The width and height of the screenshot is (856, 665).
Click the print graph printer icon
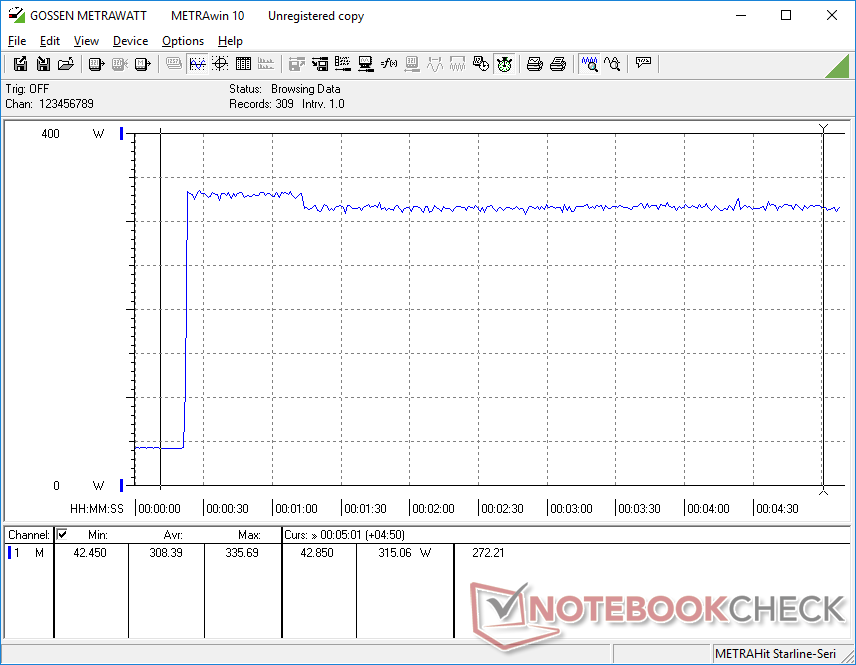534,64
